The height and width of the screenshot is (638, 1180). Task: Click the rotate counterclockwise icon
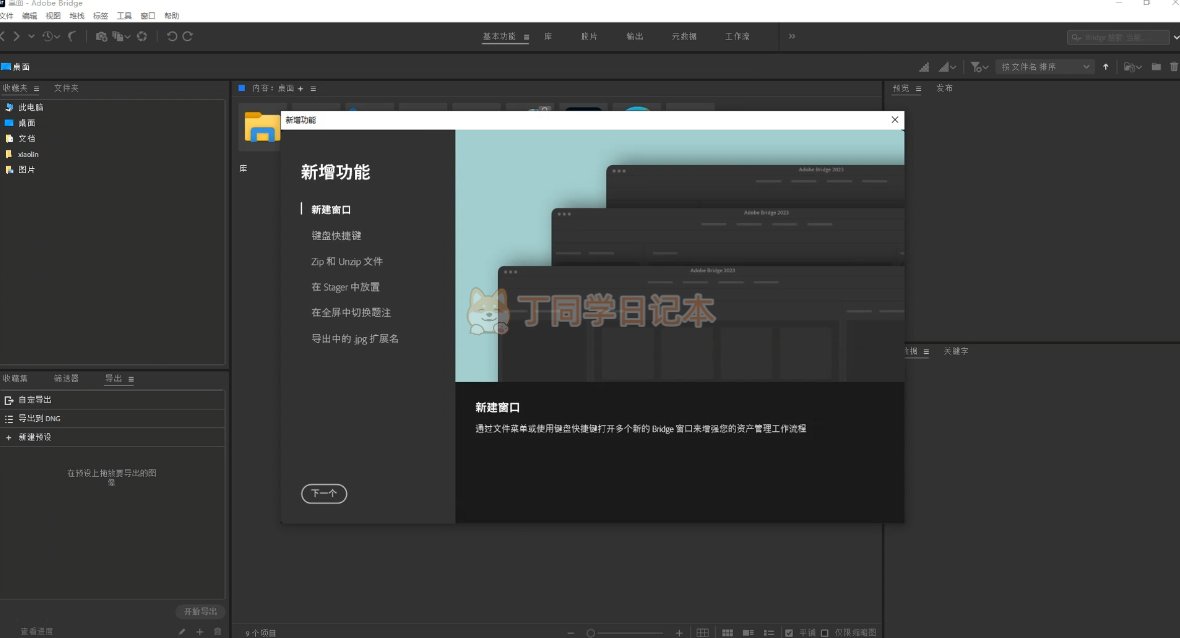click(x=172, y=36)
